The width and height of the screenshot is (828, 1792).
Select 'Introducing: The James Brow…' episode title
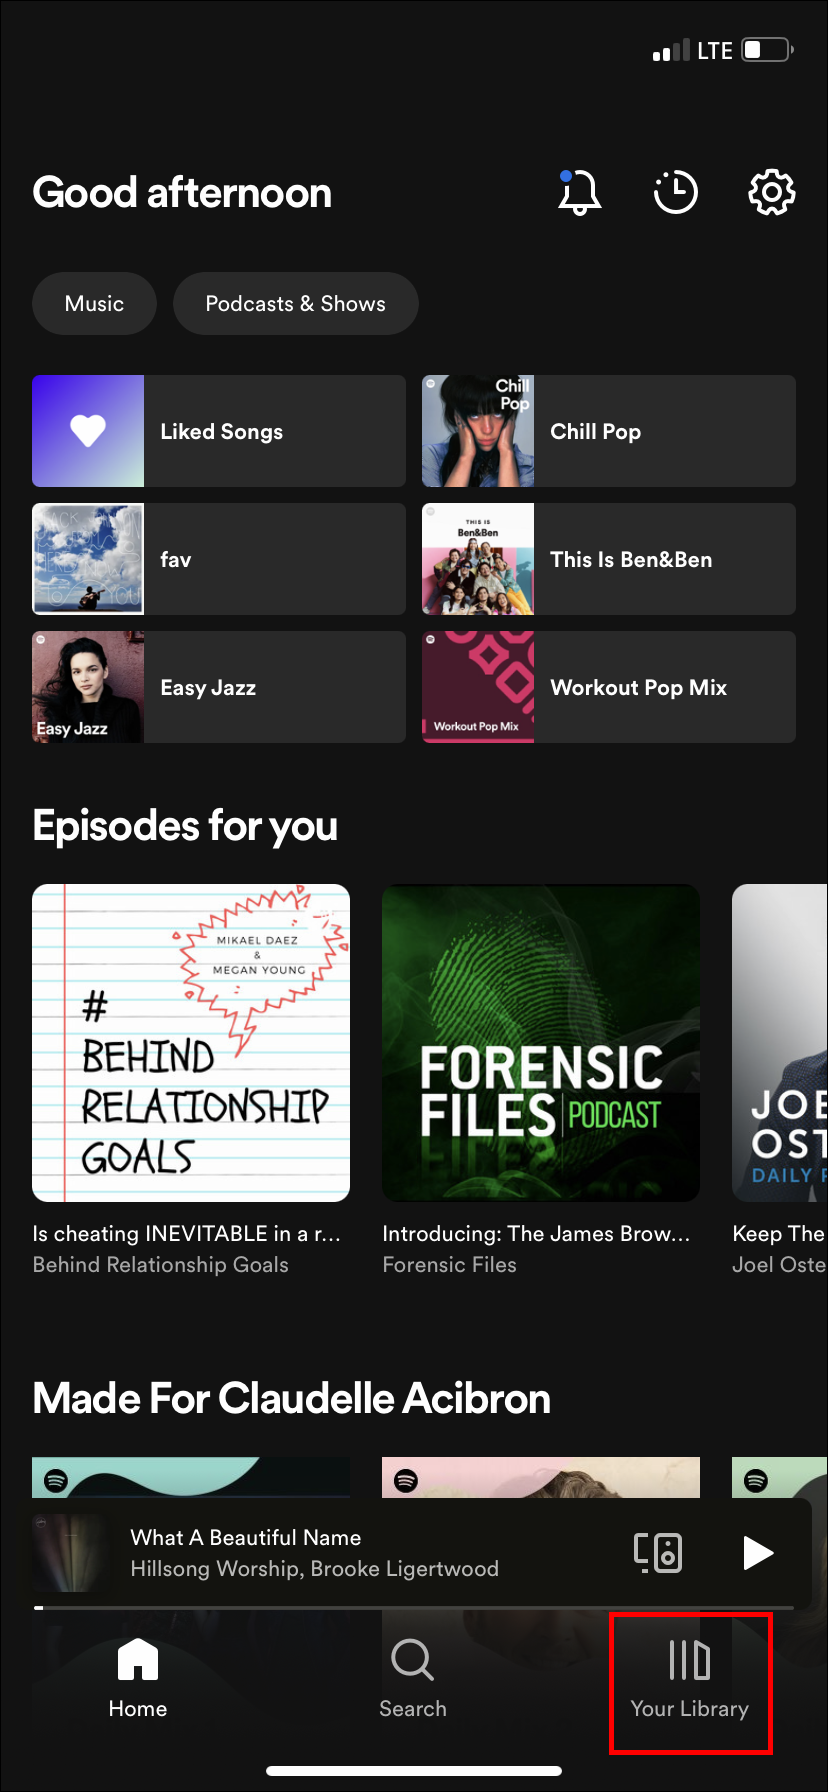536,1234
